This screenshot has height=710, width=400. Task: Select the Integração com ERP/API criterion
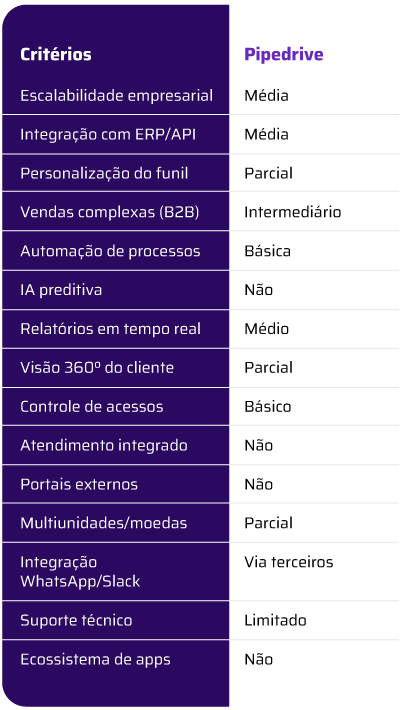point(108,134)
